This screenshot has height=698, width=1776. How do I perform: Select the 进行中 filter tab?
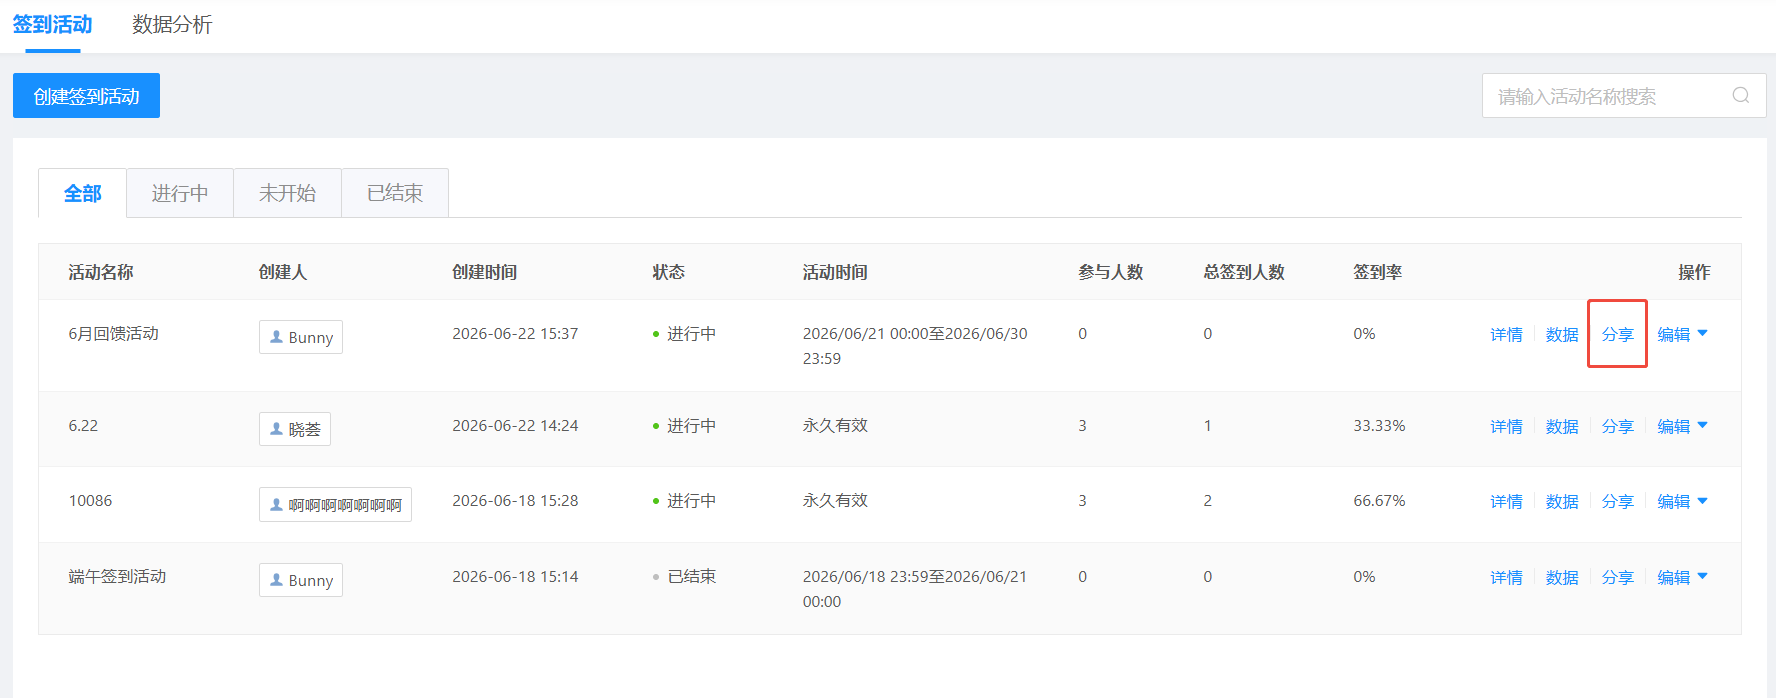[x=180, y=193]
